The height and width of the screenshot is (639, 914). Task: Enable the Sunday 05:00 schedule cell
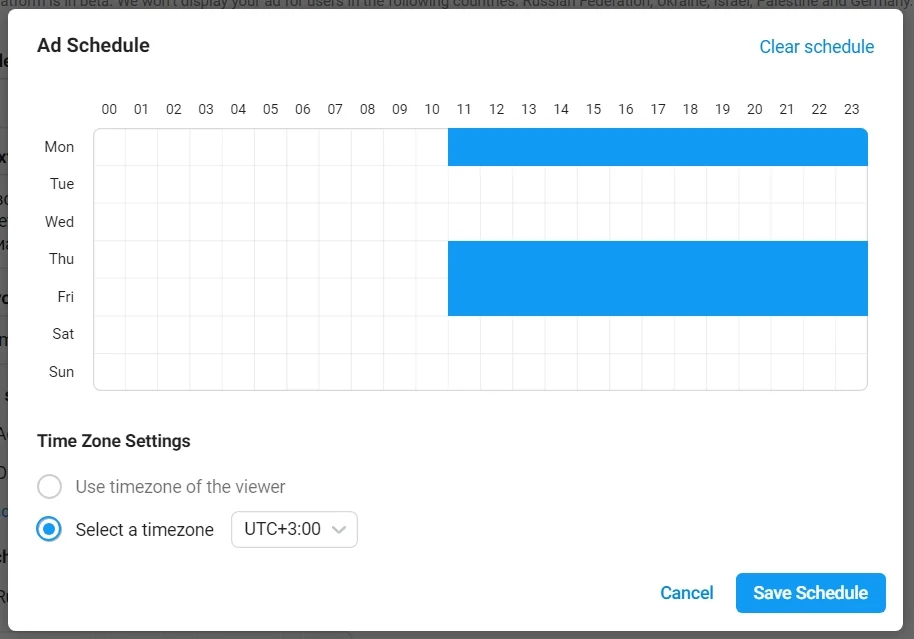click(271, 372)
